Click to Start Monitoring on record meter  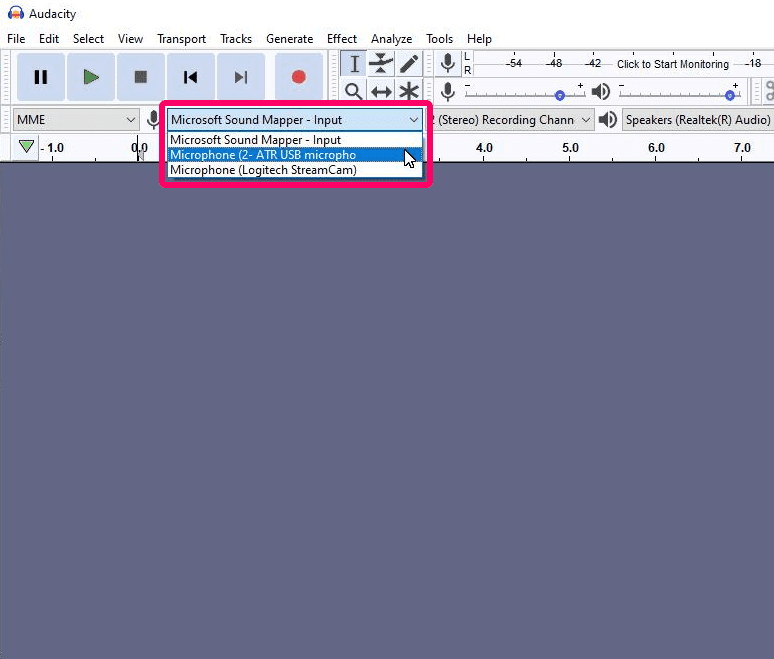[673, 64]
